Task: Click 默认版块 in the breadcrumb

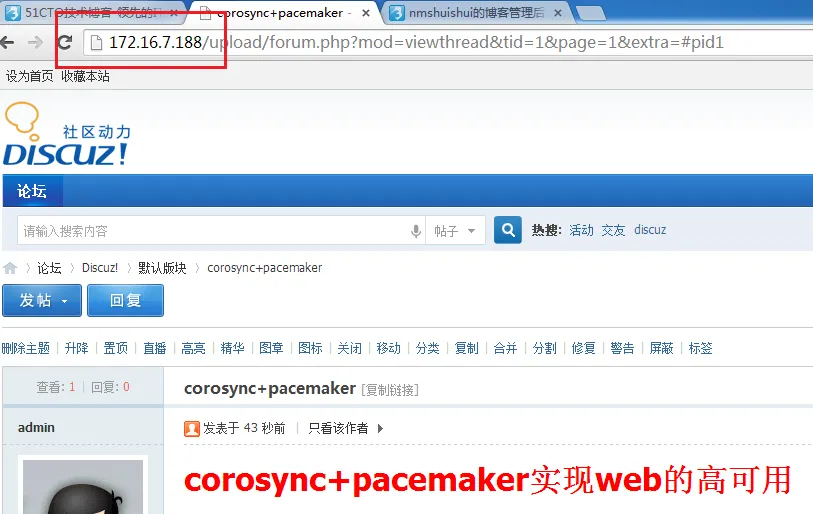Action: tap(162, 268)
